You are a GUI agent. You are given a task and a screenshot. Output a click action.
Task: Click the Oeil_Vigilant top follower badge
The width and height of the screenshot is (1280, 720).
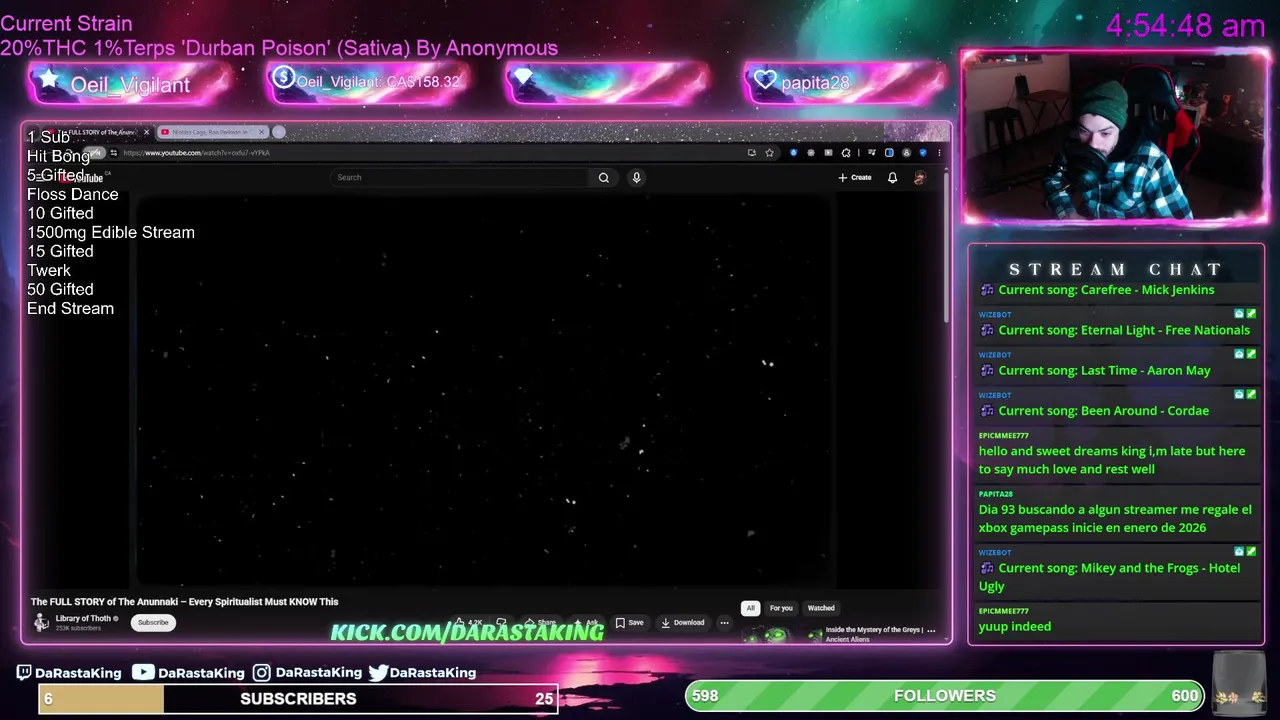130,84
